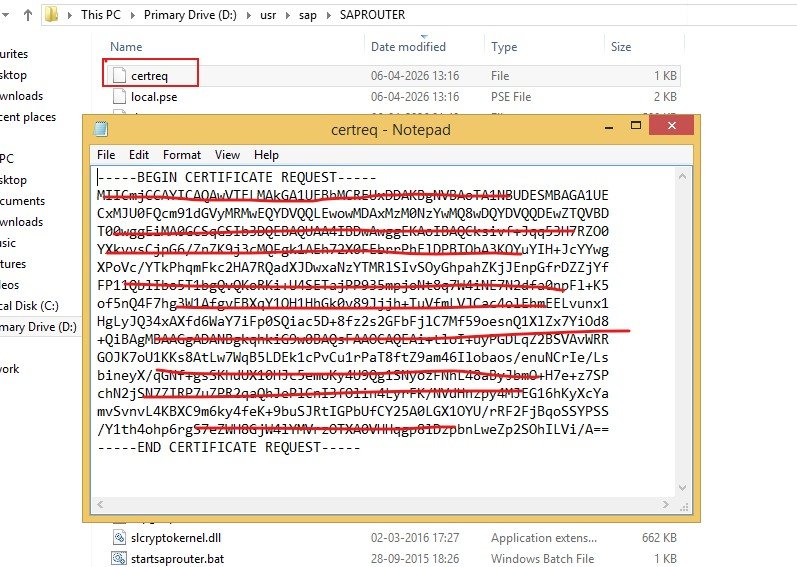This screenshot has height=567, width=797.
Task: Click the left-scroll arrow in Notepad
Action: click(x=100, y=505)
